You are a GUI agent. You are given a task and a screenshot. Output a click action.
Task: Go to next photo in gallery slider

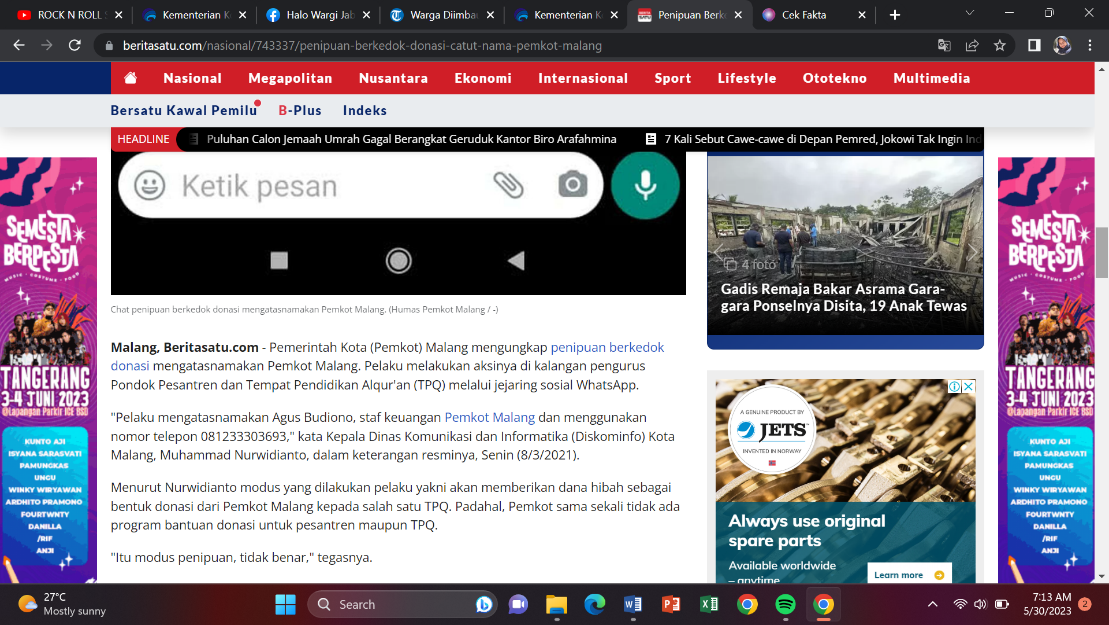tap(972, 250)
